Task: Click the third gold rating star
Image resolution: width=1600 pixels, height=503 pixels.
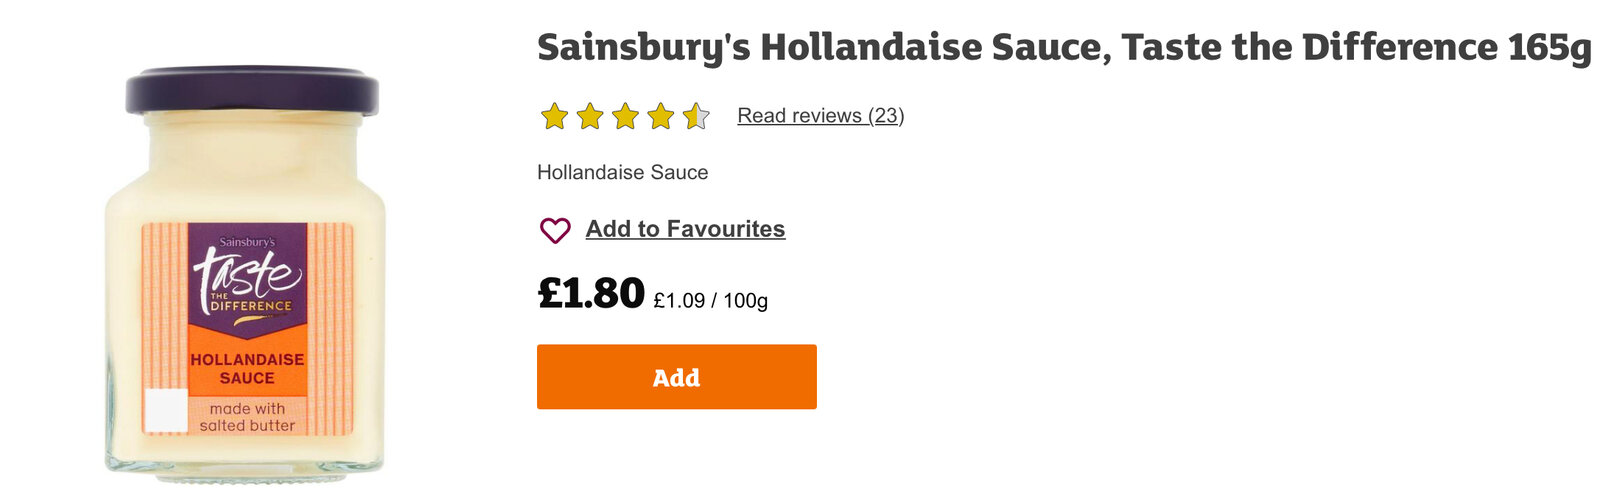Action: 625,117
